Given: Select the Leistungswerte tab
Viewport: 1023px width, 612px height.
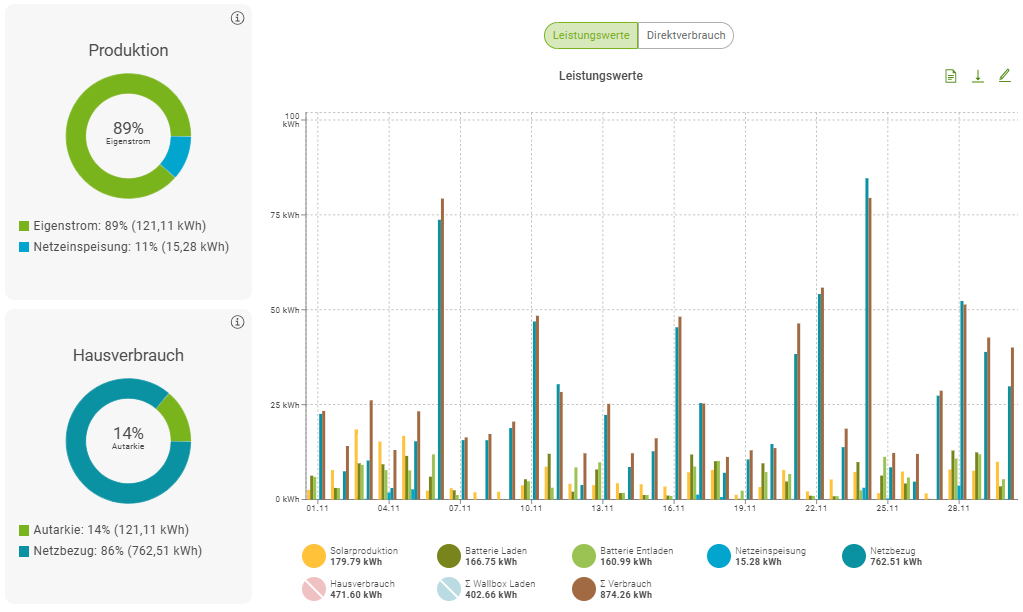Looking at the screenshot, I should (x=590, y=35).
